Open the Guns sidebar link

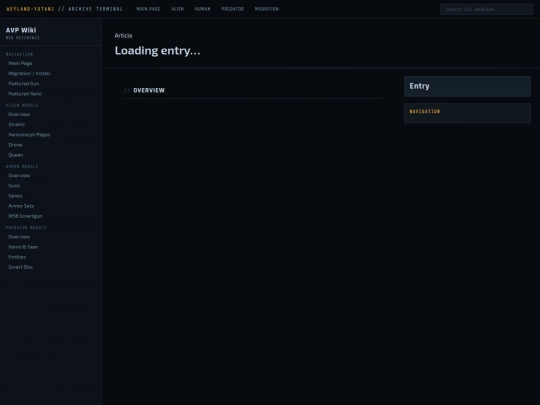[14, 186]
